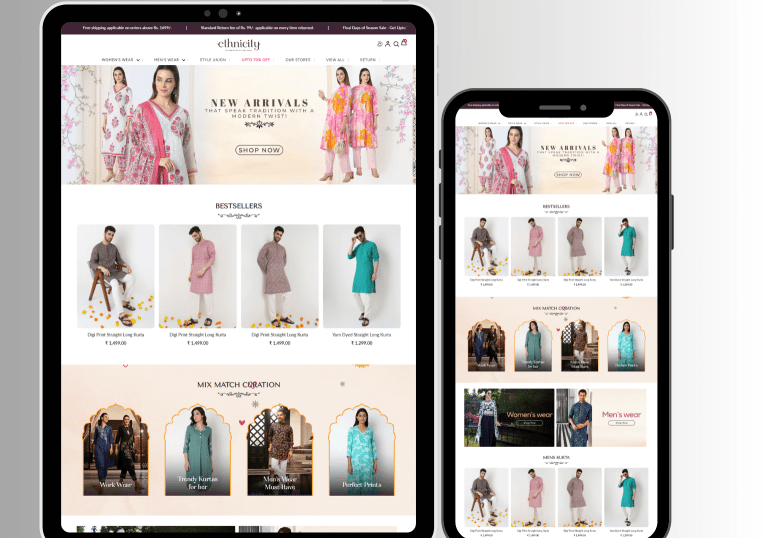Go home via ethnicity logo on tablet
This screenshot has height=538, width=768.
coord(239,44)
